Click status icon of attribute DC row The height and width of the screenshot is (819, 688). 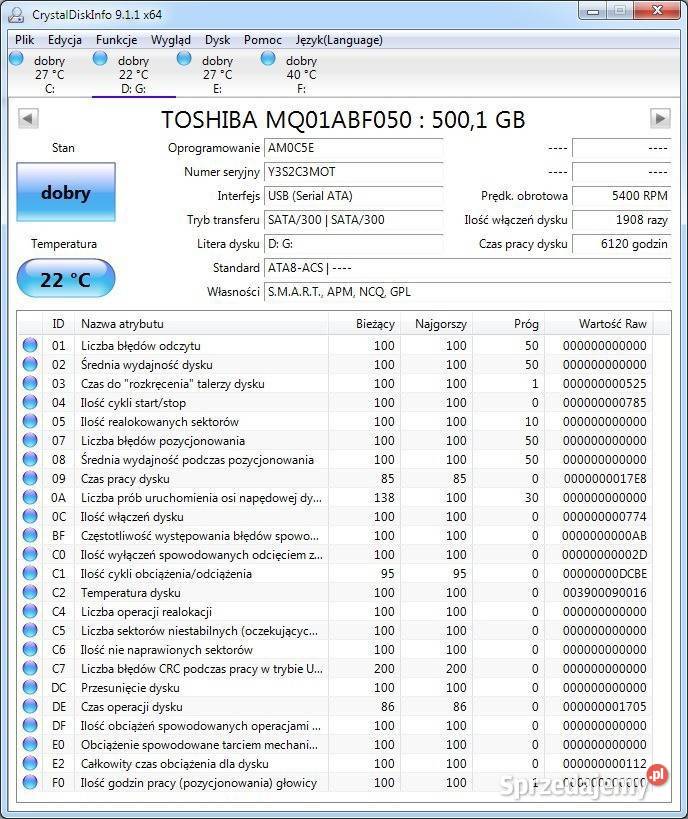click(30, 687)
